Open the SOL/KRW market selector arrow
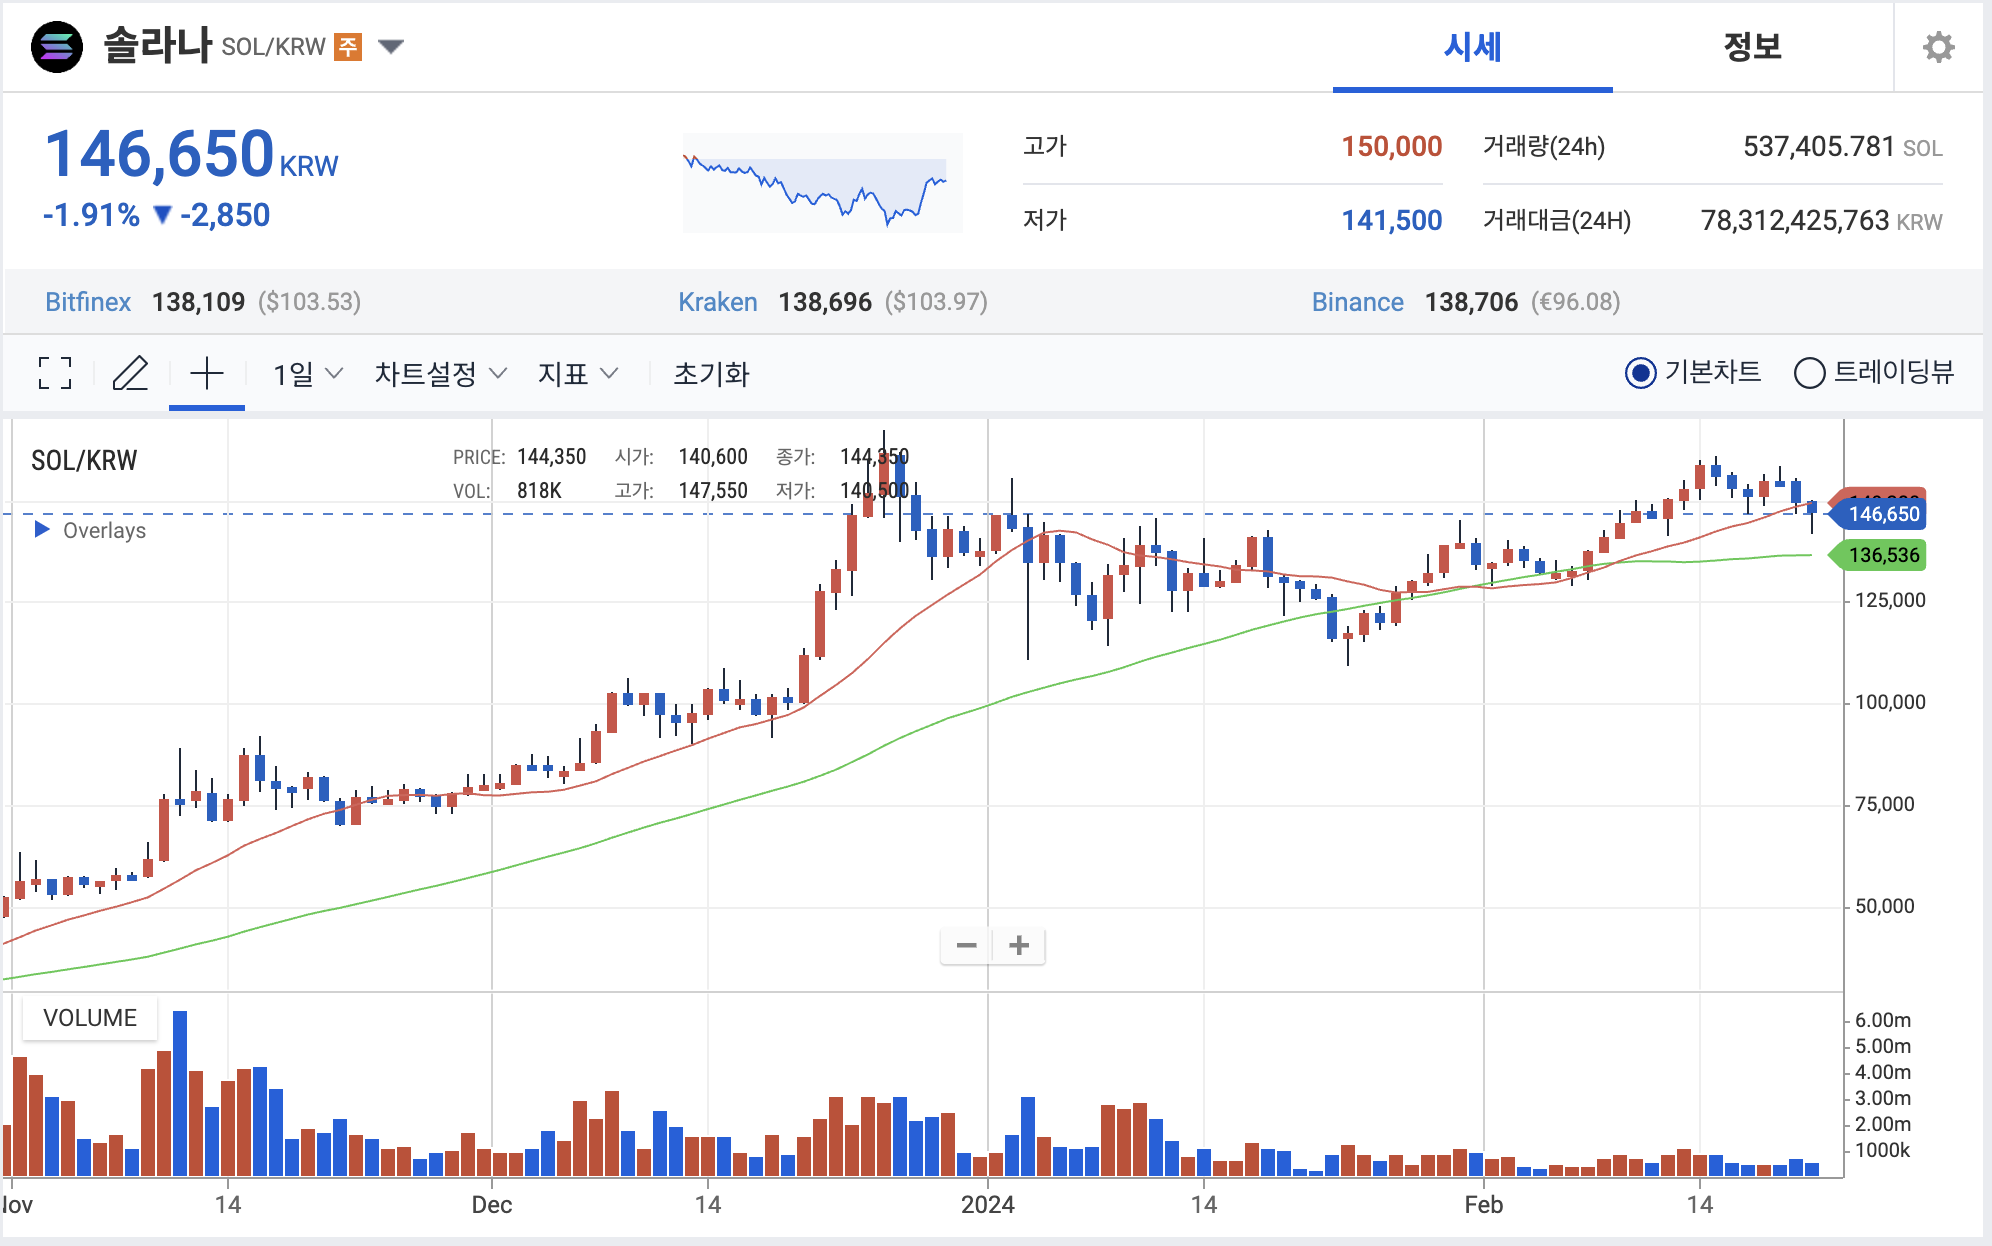The width and height of the screenshot is (1992, 1246). 391,46
